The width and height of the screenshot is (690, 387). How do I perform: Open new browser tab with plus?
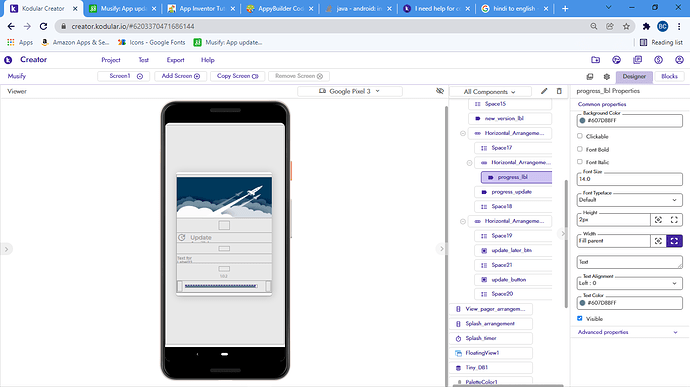[565, 8]
